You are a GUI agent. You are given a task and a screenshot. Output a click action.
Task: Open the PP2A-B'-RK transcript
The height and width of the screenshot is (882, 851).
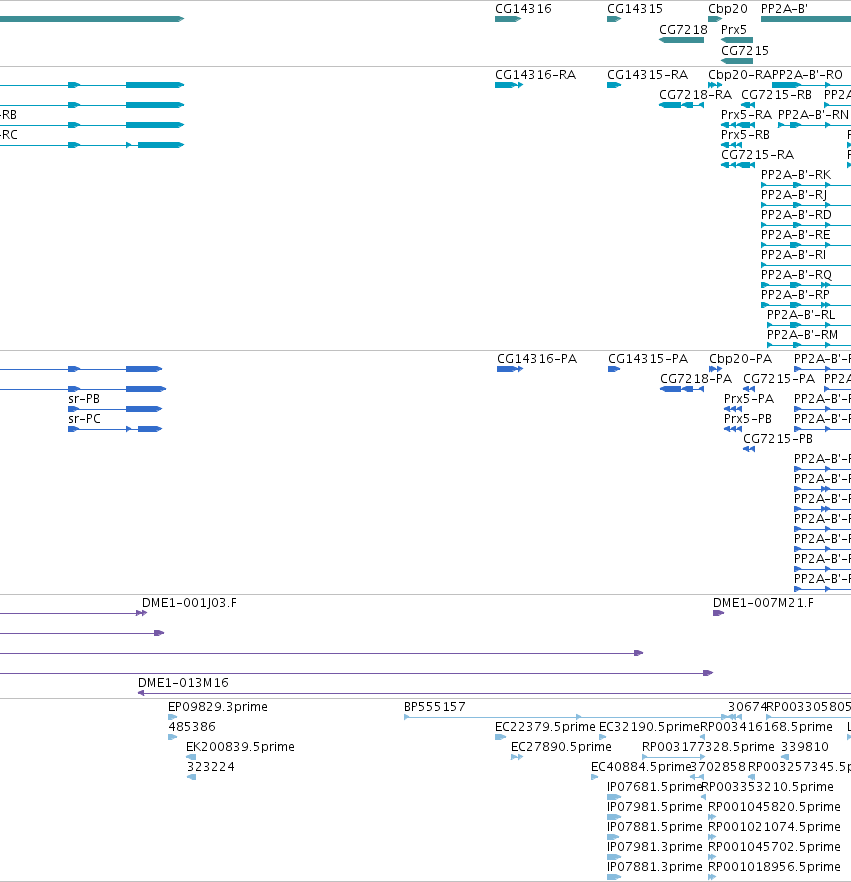tap(805, 185)
